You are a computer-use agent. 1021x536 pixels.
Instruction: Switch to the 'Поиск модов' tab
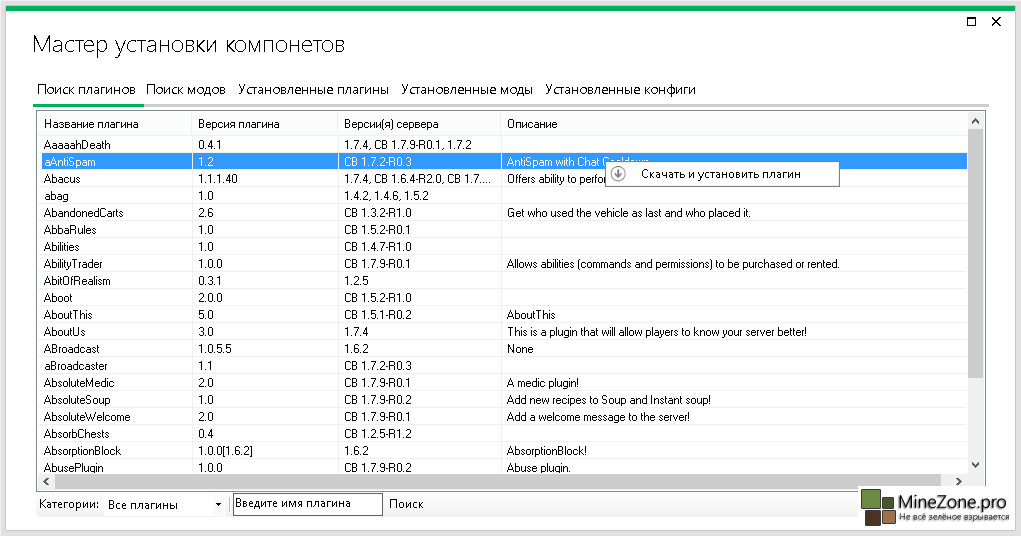click(x=186, y=90)
